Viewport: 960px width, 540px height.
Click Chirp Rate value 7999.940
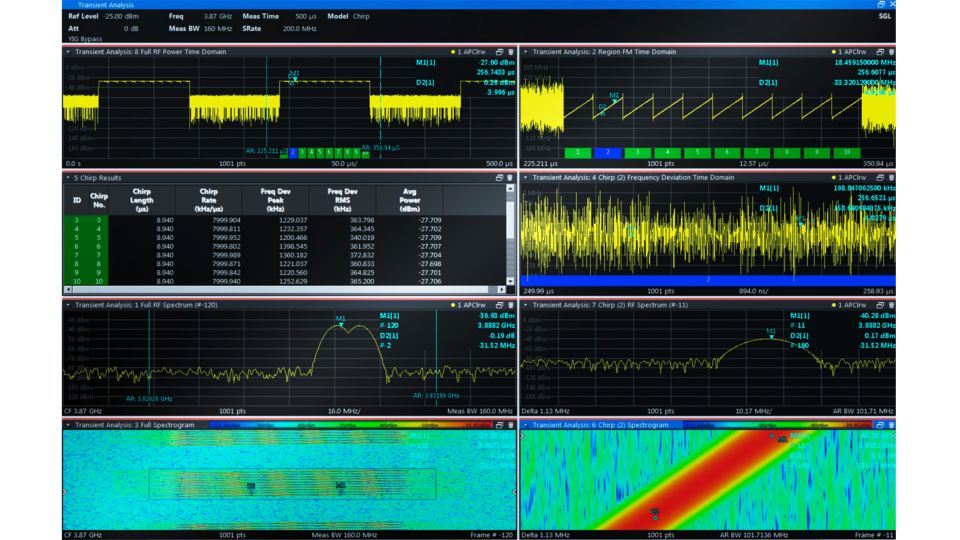[227, 282]
